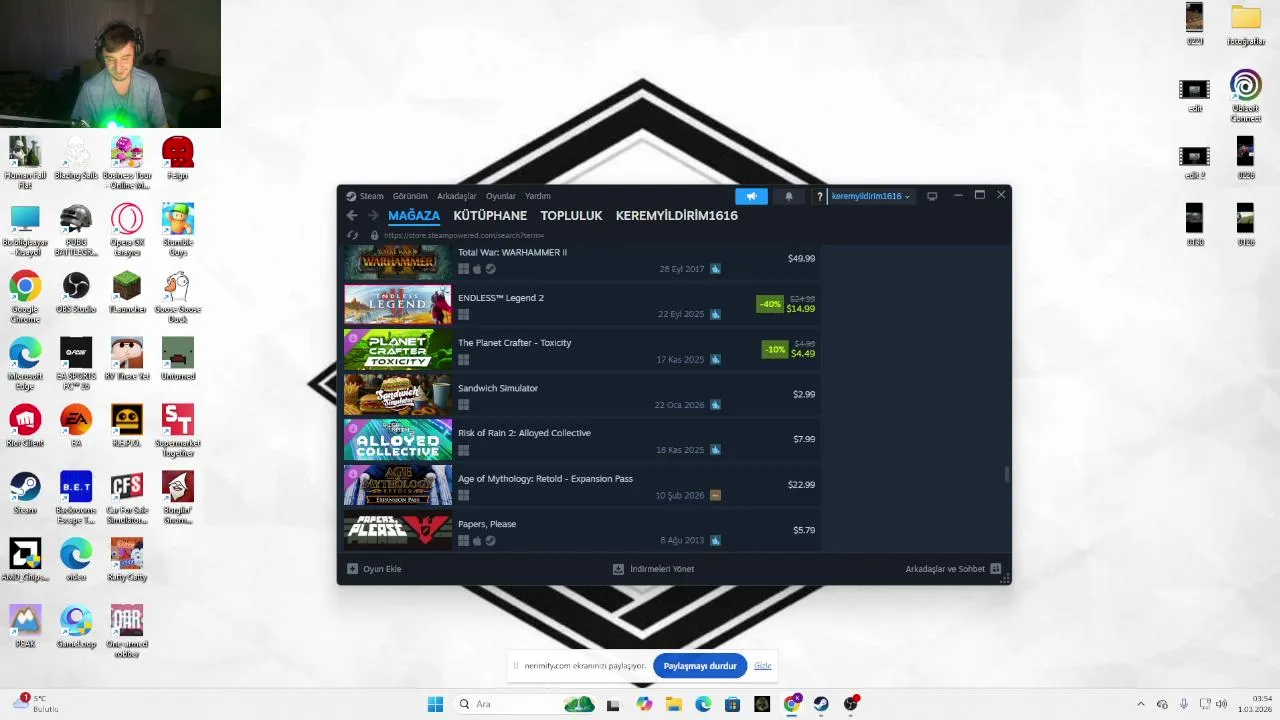The width and height of the screenshot is (1280, 720).
Task: Open TLauncher Minecraft desktop icon
Action: pyautogui.click(x=127, y=293)
